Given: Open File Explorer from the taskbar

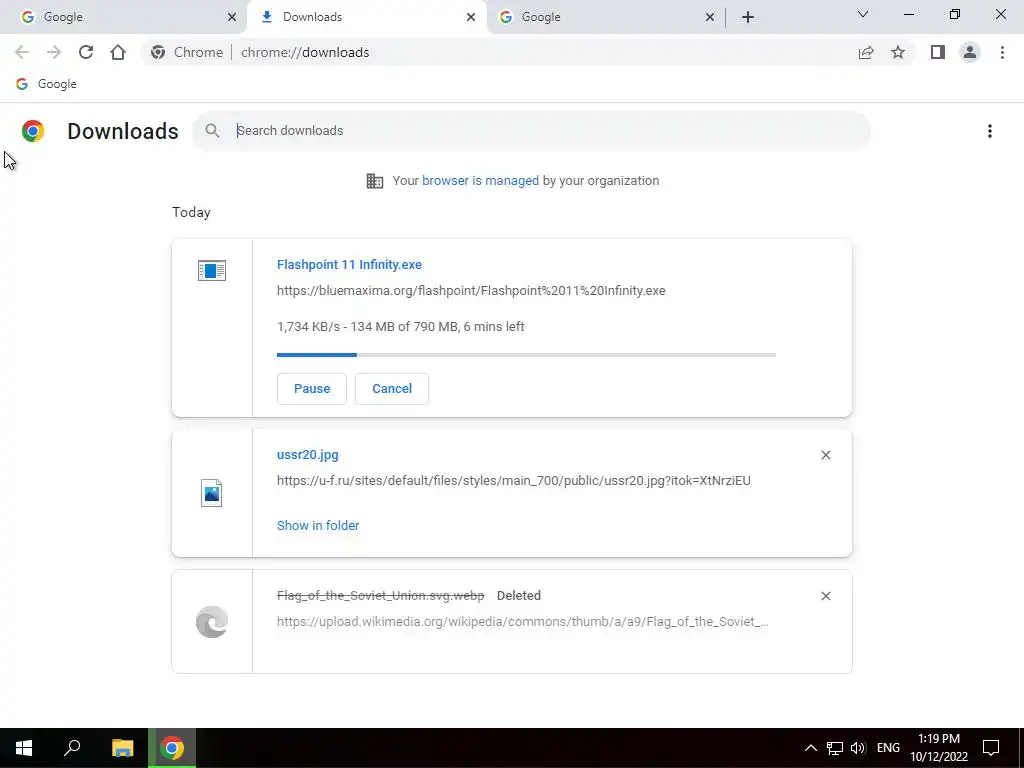Looking at the screenshot, I should click(122, 748).
